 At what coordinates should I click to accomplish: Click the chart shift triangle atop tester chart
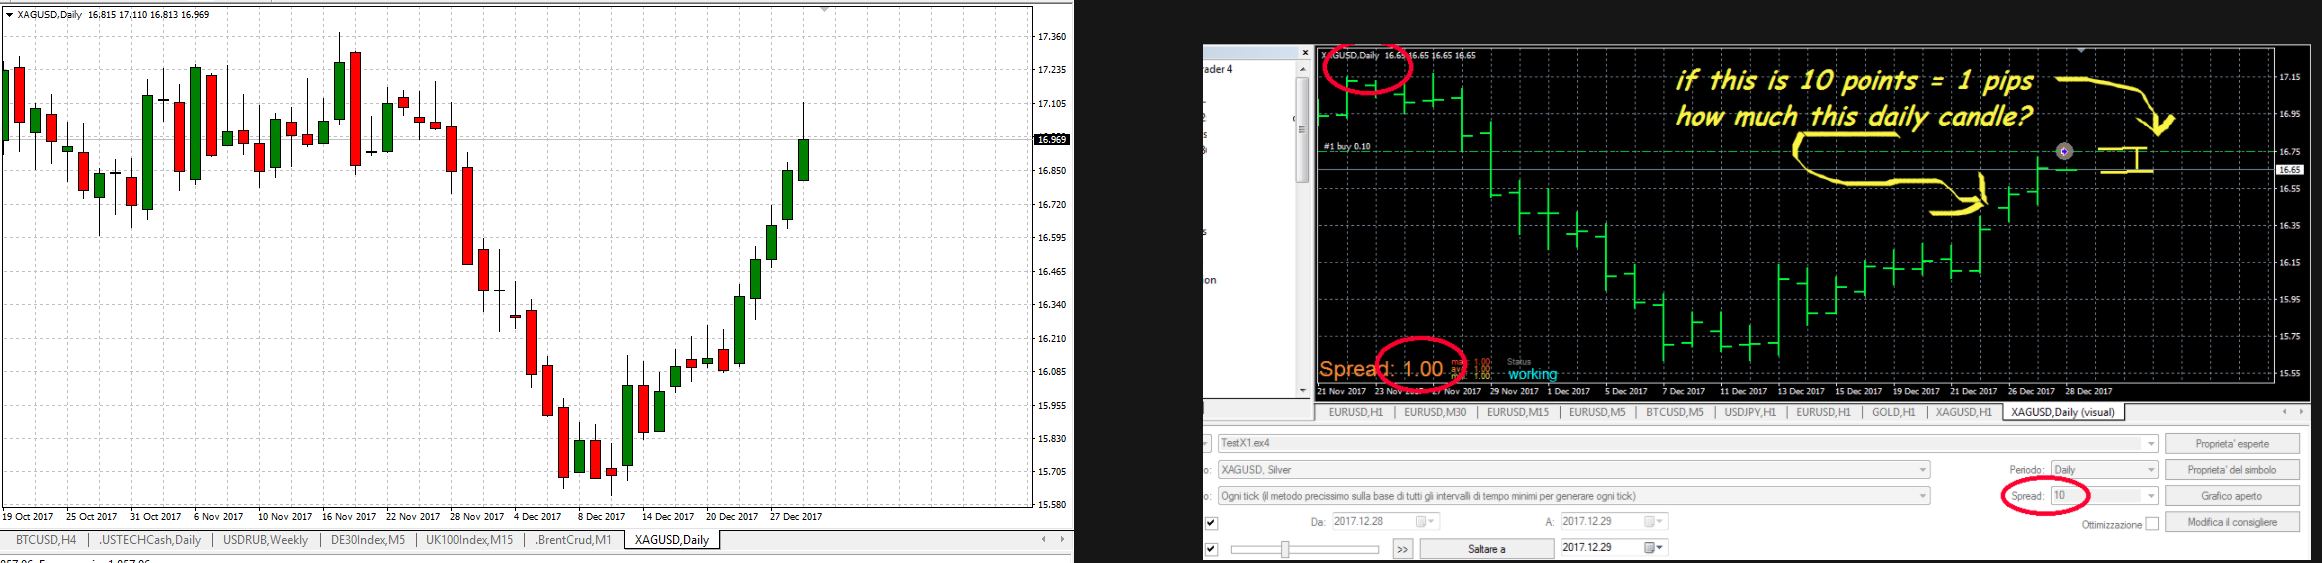point(2081,50)
